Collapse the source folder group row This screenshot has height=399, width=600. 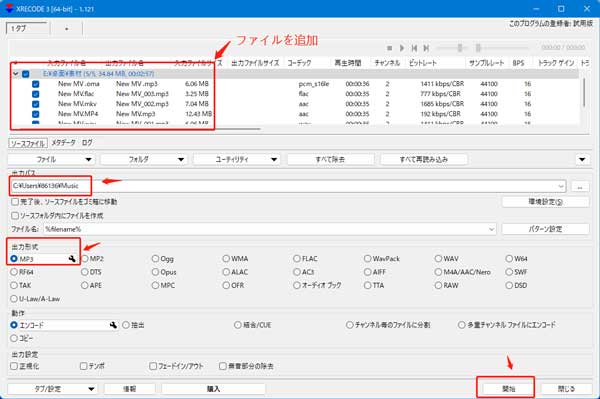pos(16,74)
